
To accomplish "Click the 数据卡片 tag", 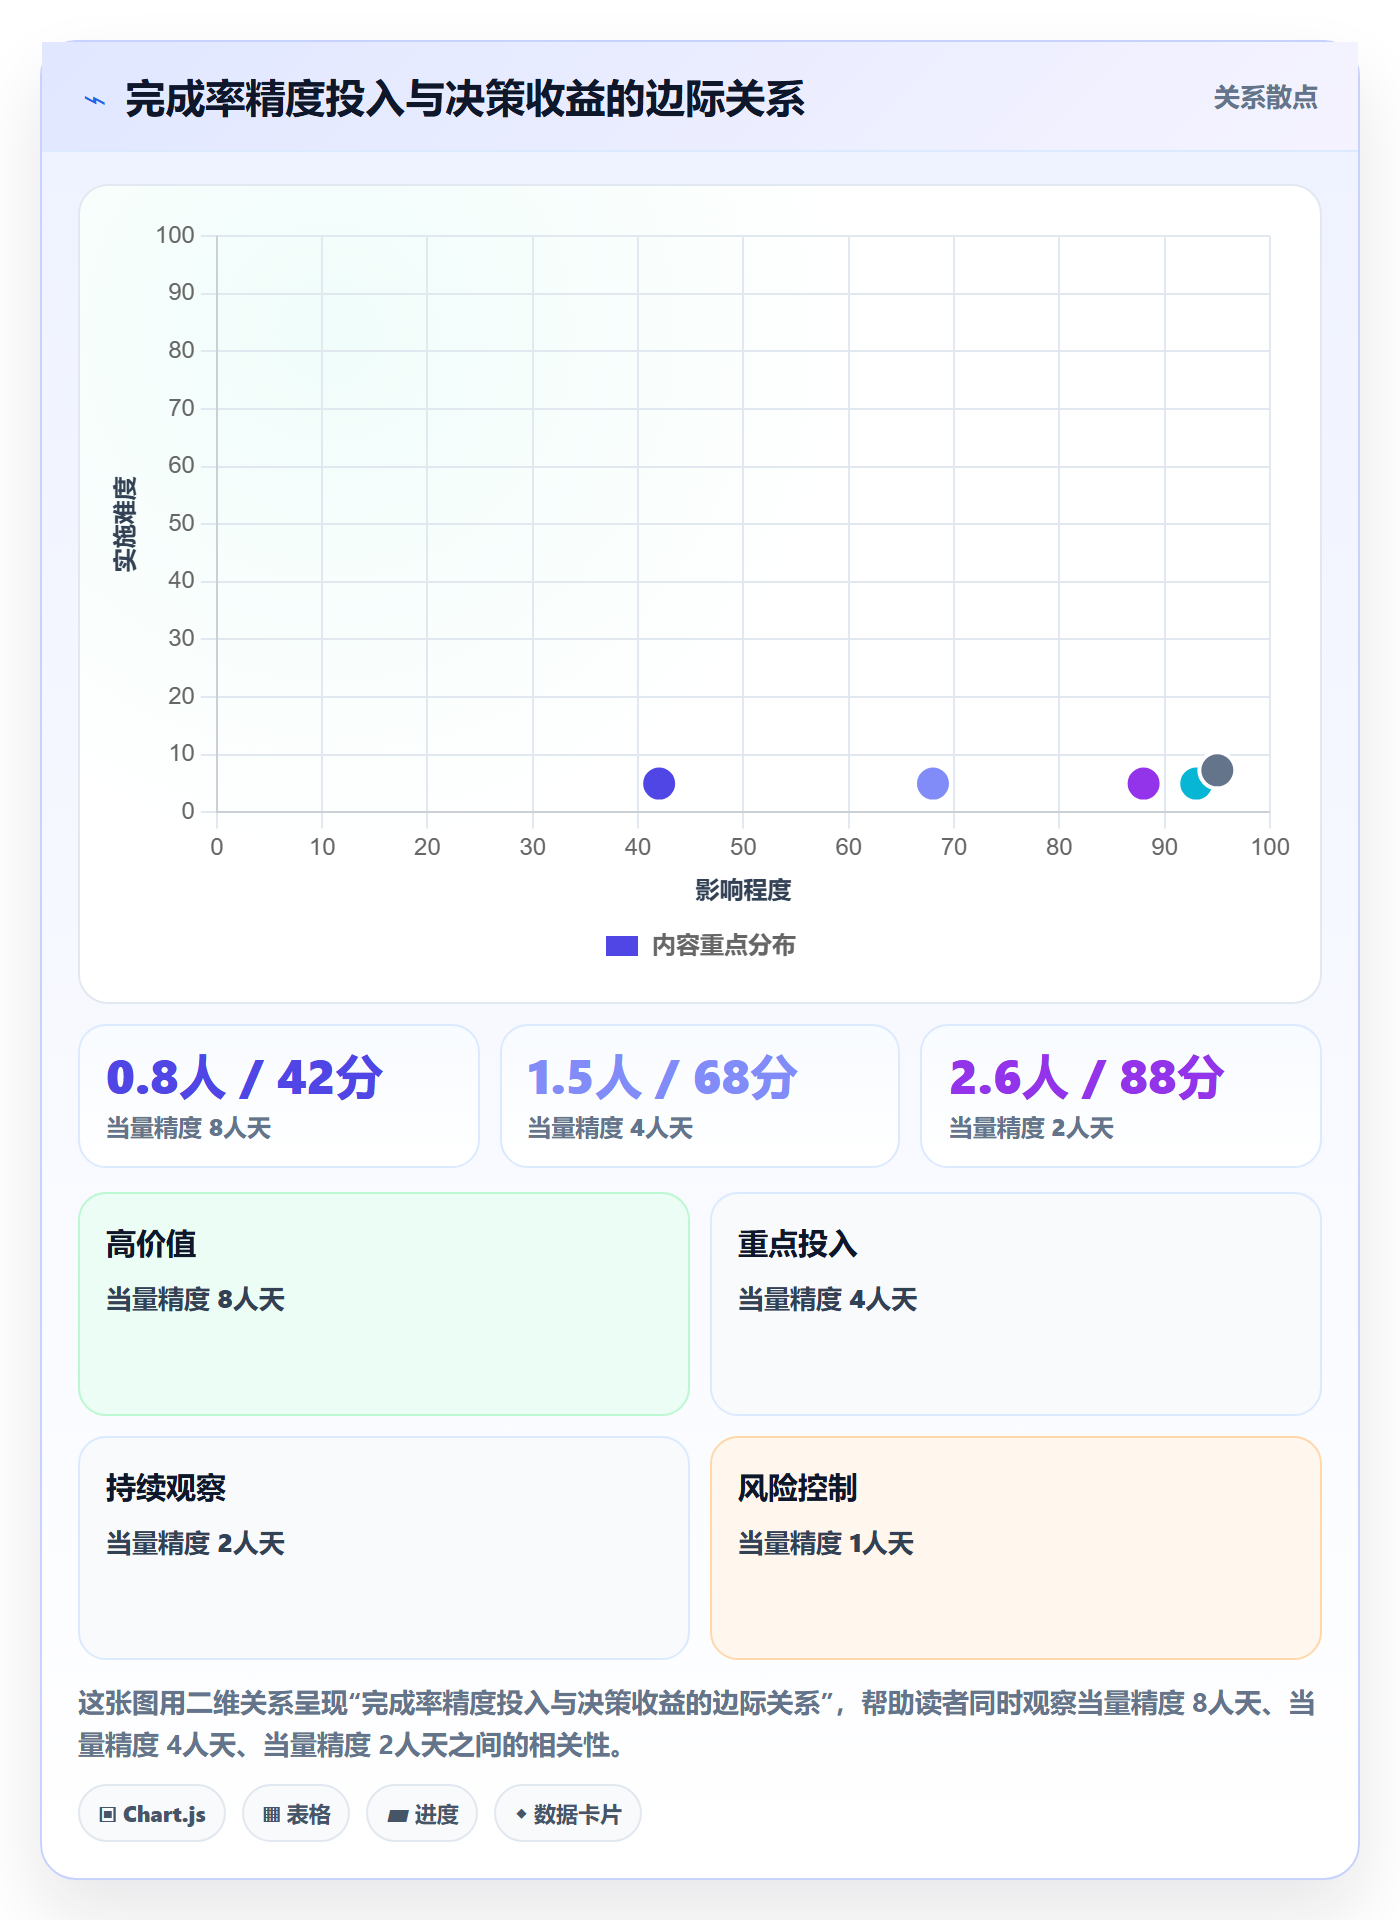I will point(568,1814).
